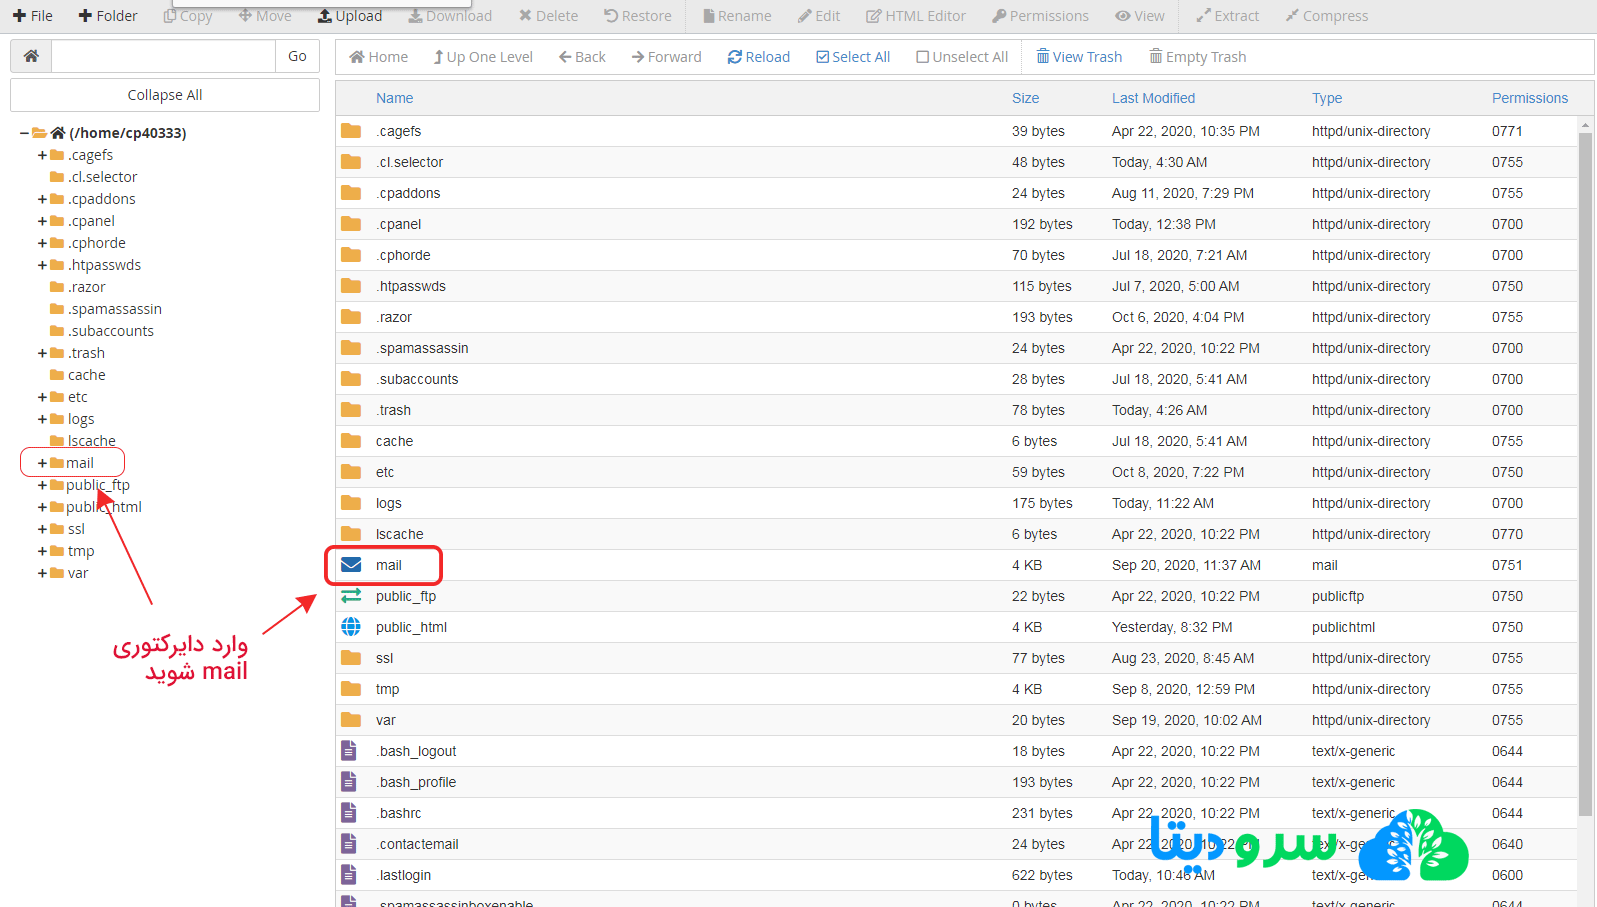Check the Unselect All option
The width and height of the screenshot is (1597, 907).
(962, 57)
